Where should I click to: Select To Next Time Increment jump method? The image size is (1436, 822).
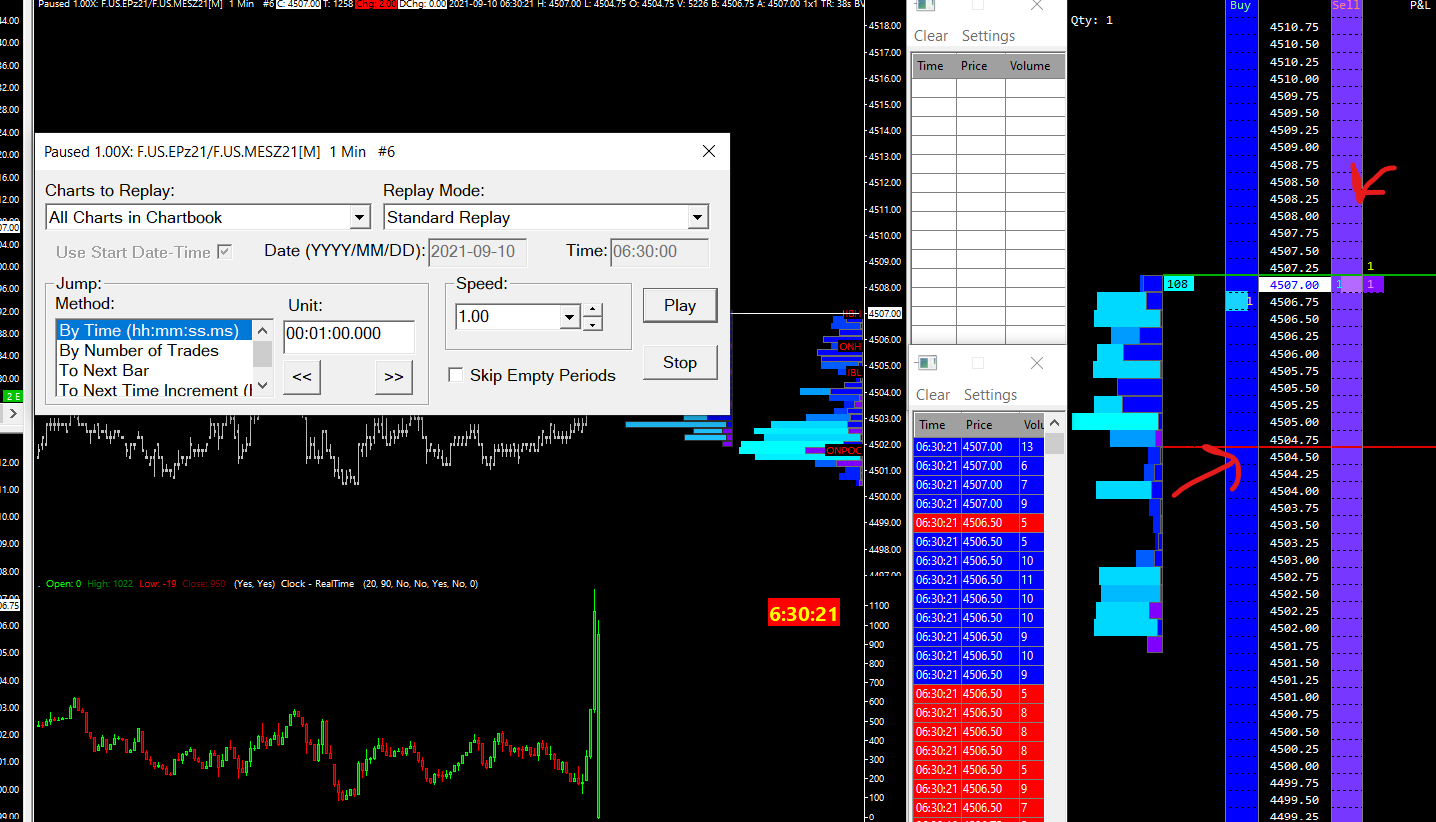(153, 390)
